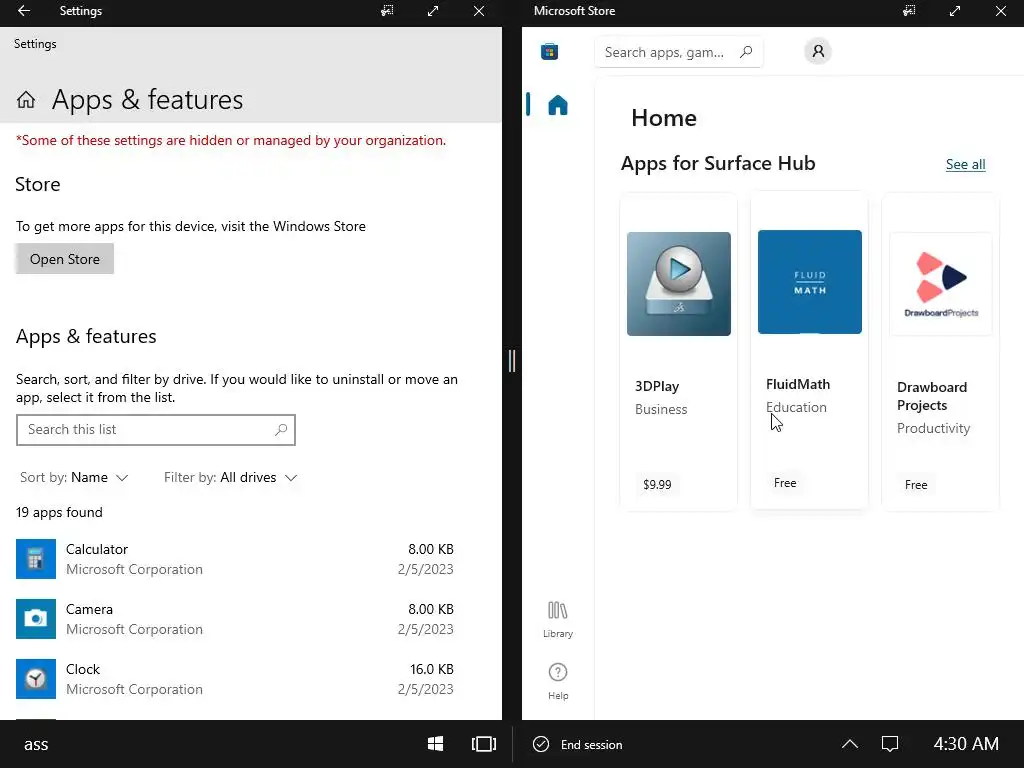Viewport: 1024px width, 768px height.
Task: Click the split divider handle between windows
Action: [512, 360]
